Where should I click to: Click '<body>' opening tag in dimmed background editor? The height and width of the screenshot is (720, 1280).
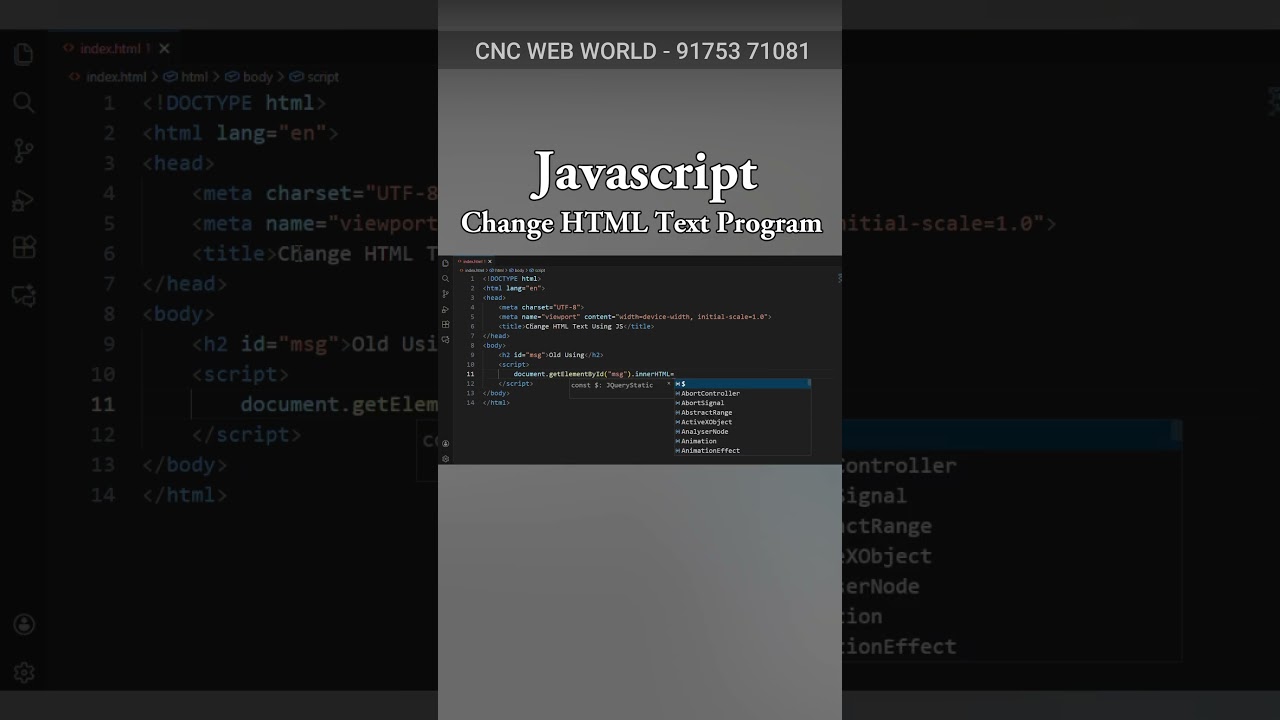coord(178,314)
